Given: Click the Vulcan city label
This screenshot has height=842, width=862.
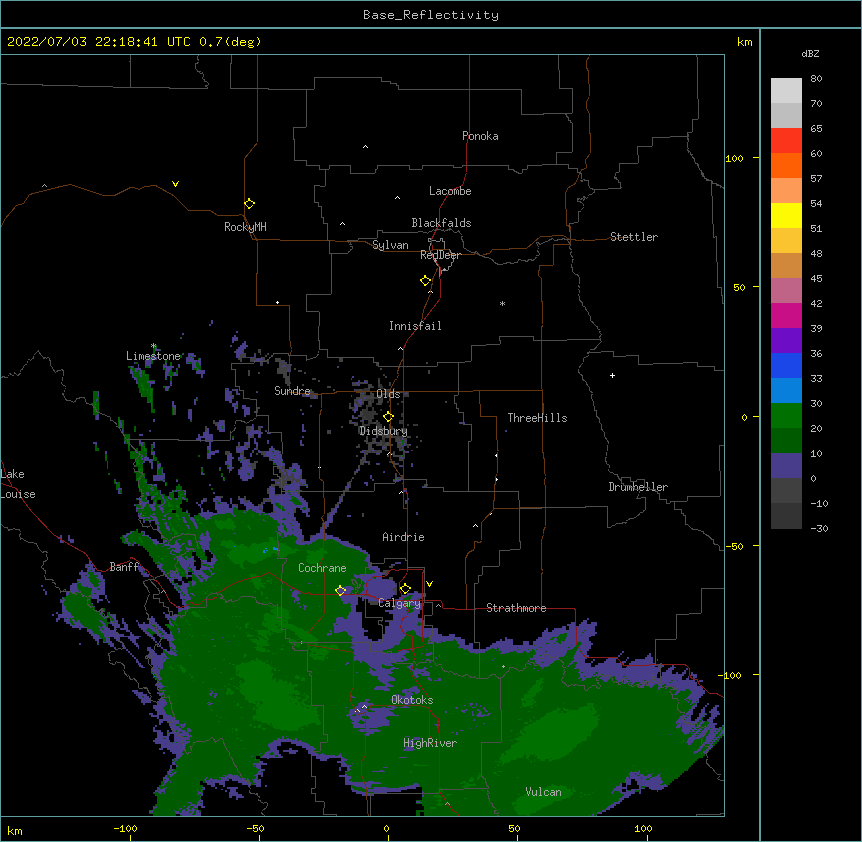Looking at the screenshot, I should click(x=543, y=792).
